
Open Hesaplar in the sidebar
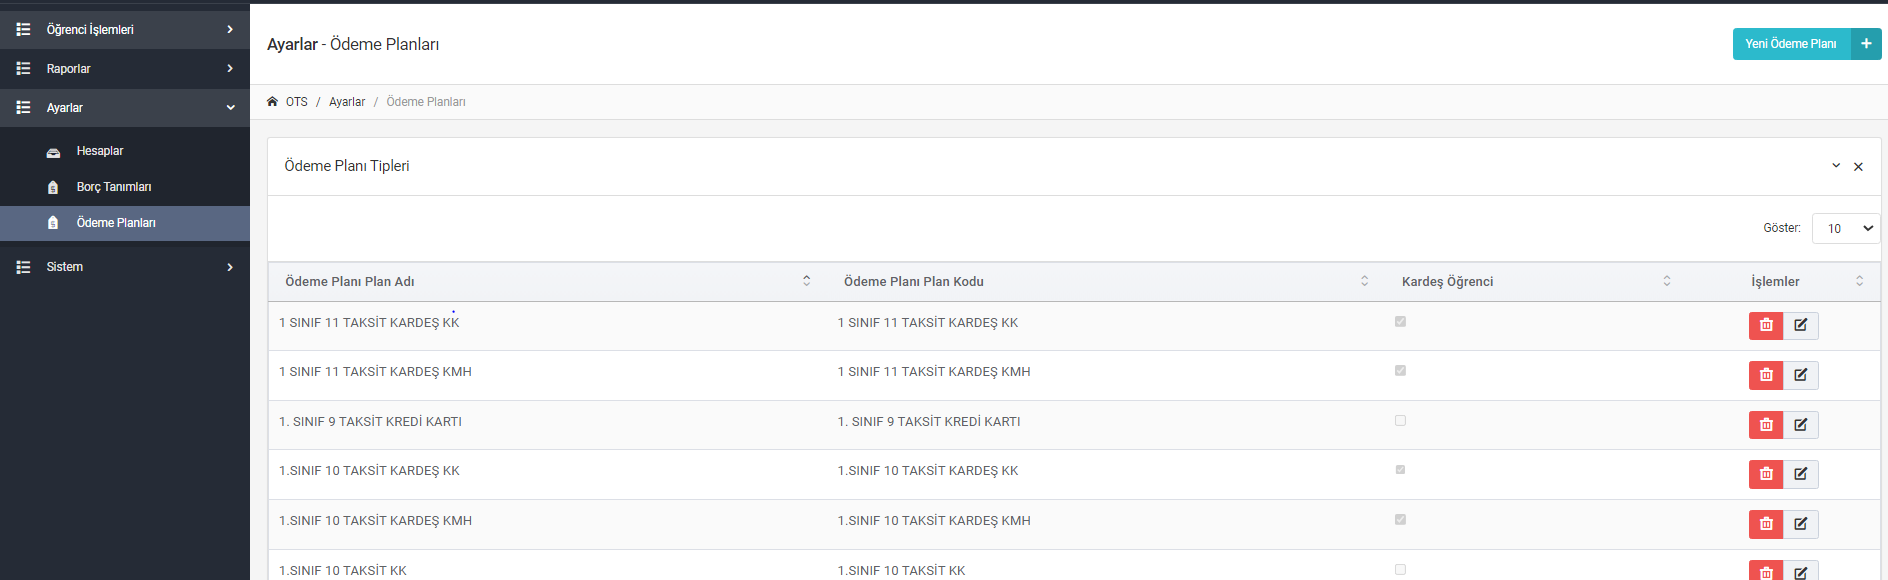point(100,151)
